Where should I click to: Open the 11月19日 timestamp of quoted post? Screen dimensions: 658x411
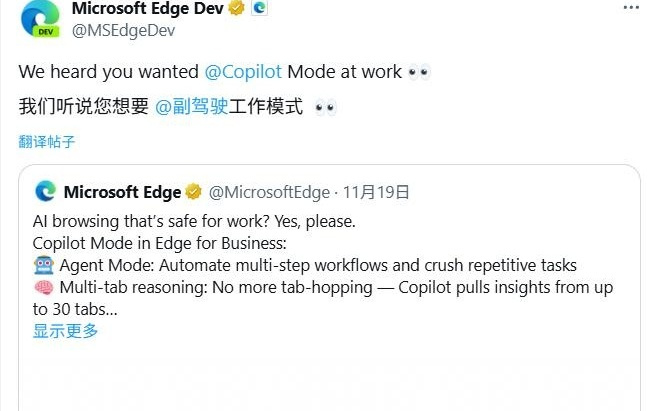pos(376,192)
